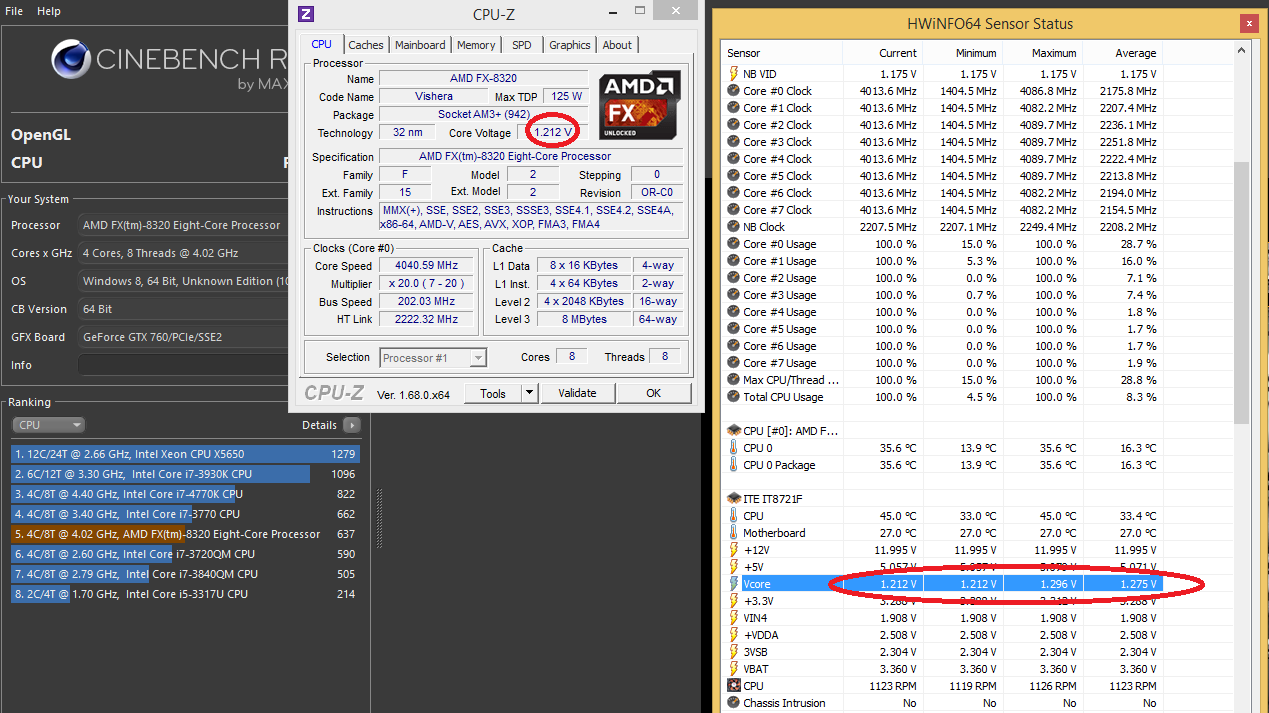Image resolution: width=1269 pixels, height=713 pixels.
Task: Click the Chassis Intrusion sensor icon
Action: pos(734,703)
